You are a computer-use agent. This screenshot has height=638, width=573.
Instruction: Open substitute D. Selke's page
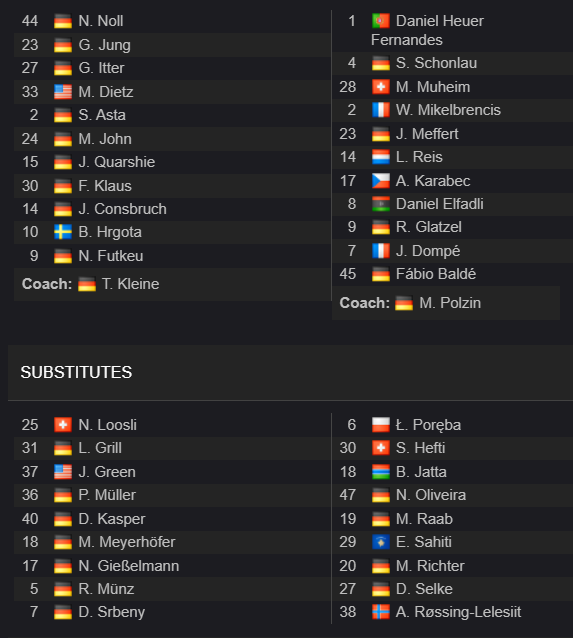tap(424, 589)
